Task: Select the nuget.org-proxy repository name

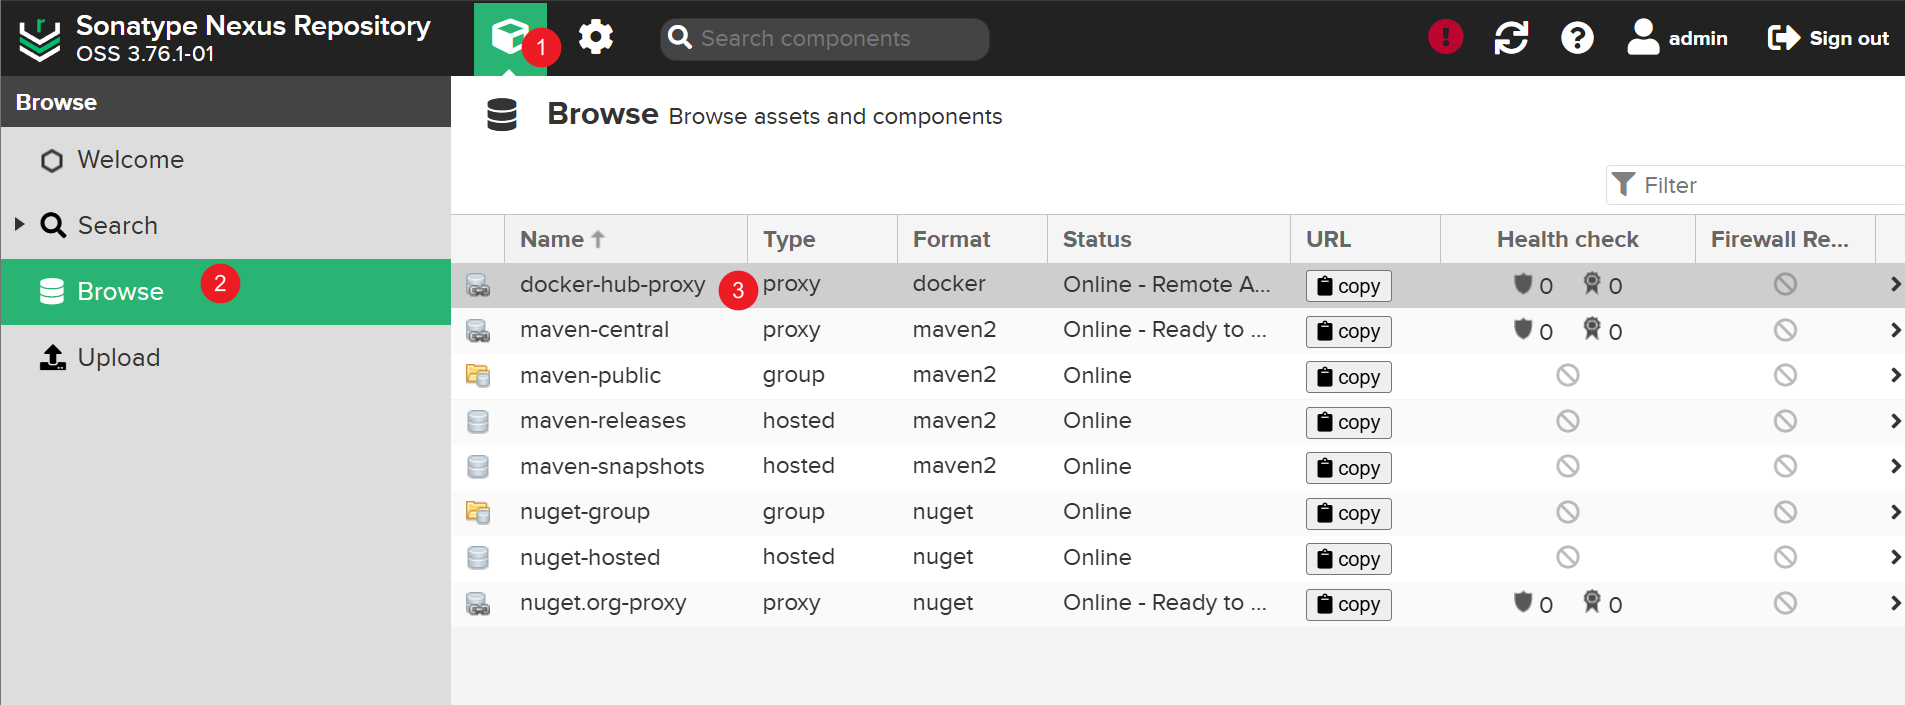Action: pyautogui.click(x=603, y=603)
